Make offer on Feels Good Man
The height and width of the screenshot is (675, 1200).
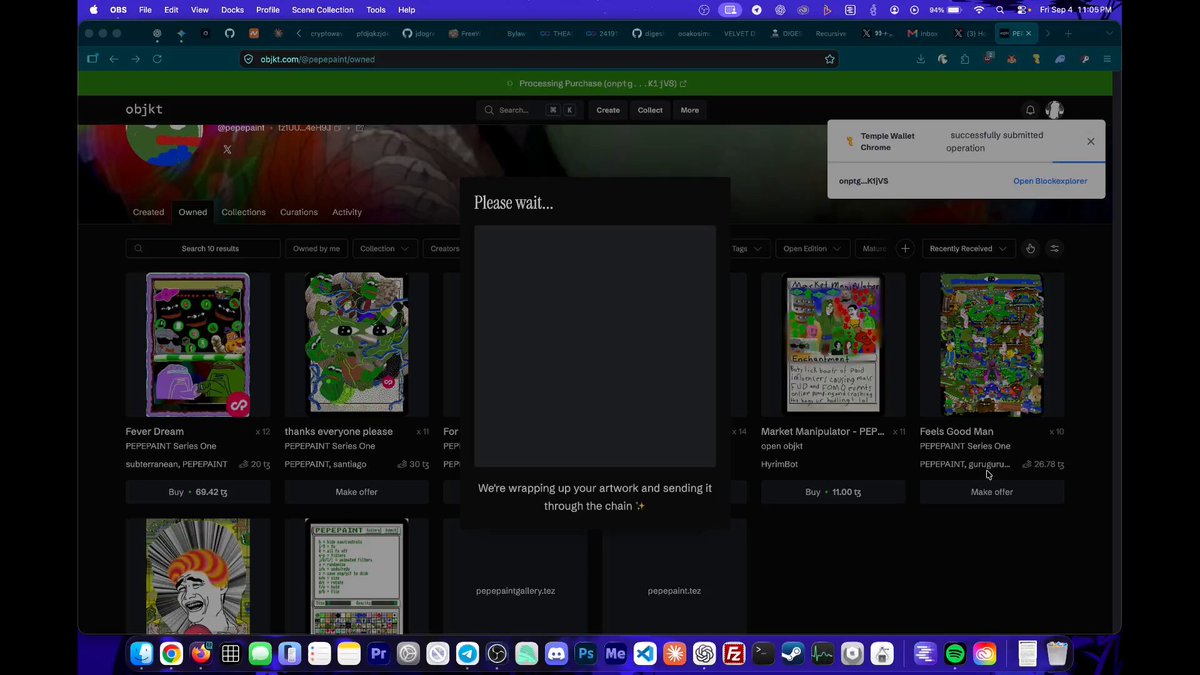click(x=992, y=492)
